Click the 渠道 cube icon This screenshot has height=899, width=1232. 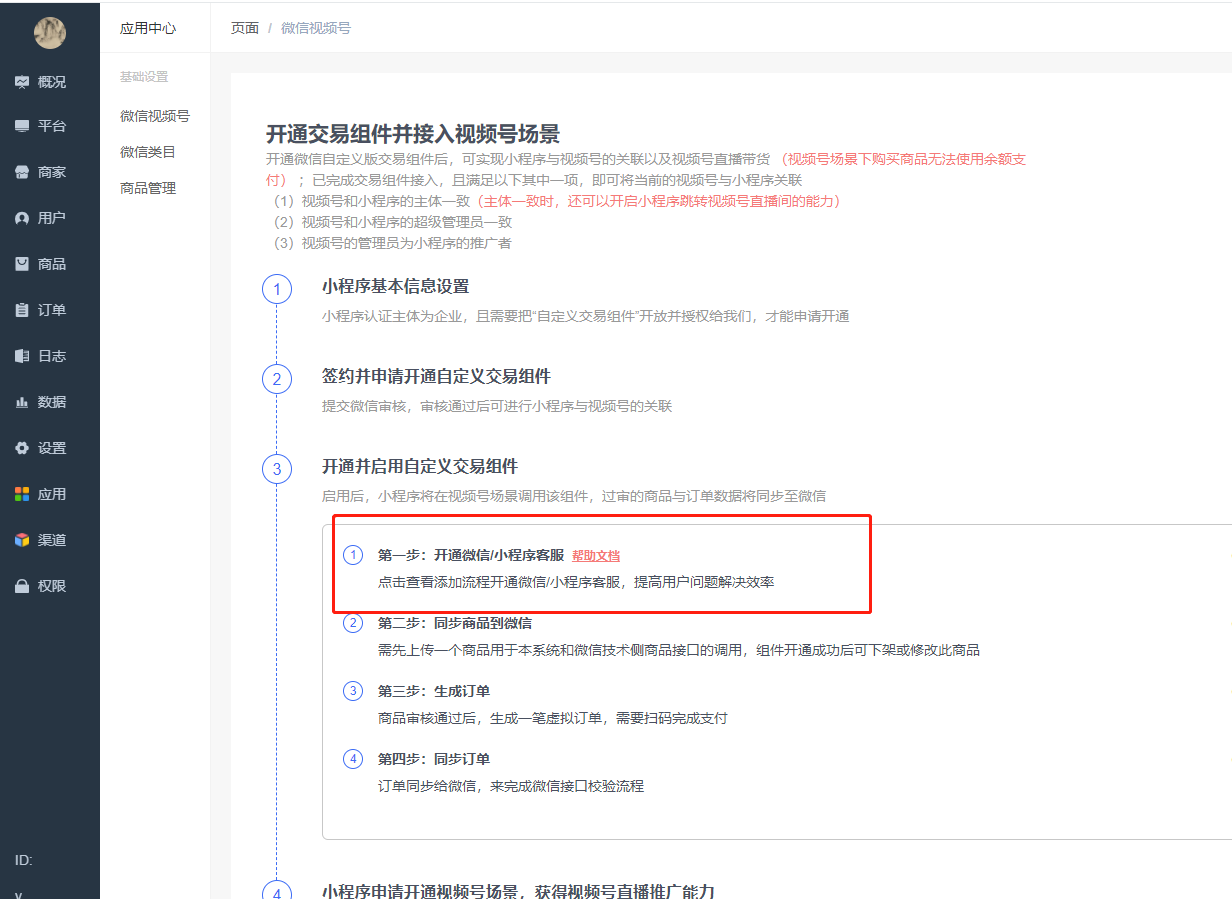[22, 540]
